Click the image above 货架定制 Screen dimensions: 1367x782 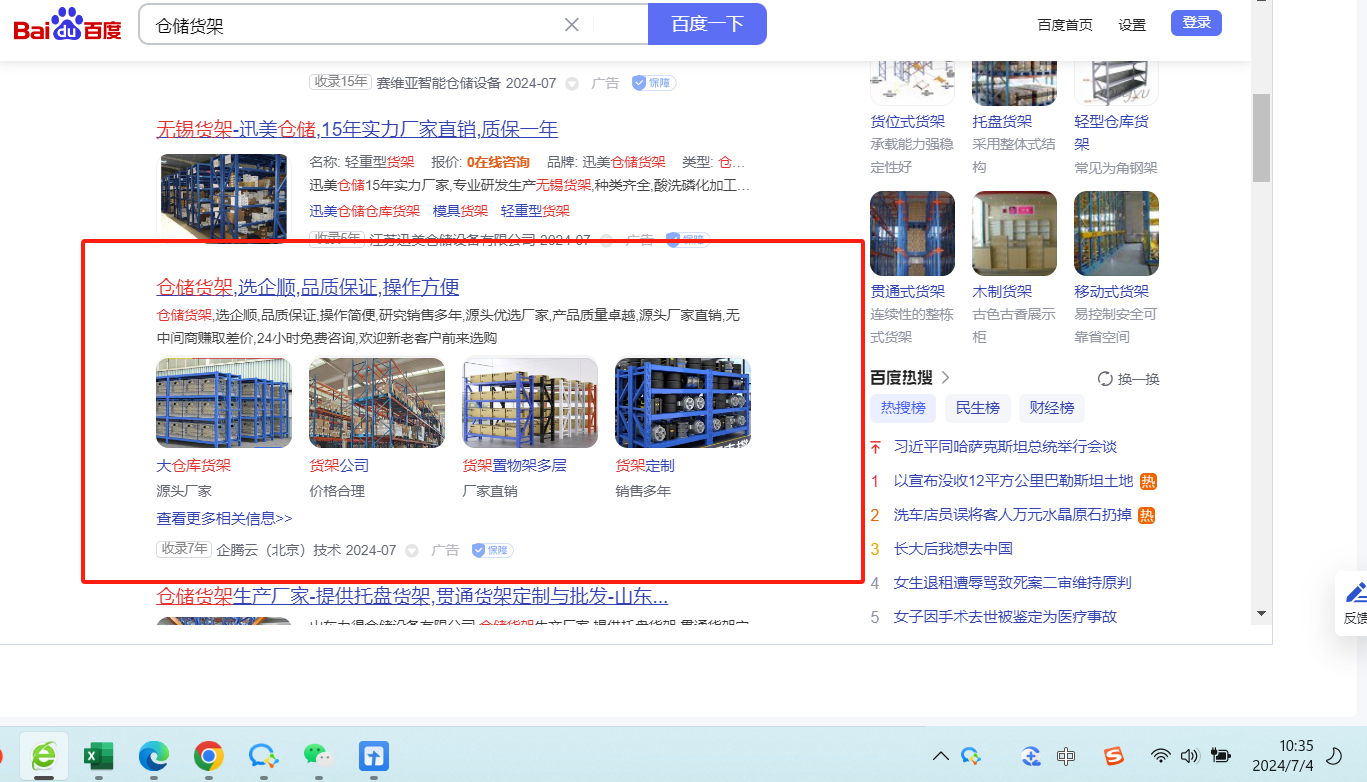(683, 403)
